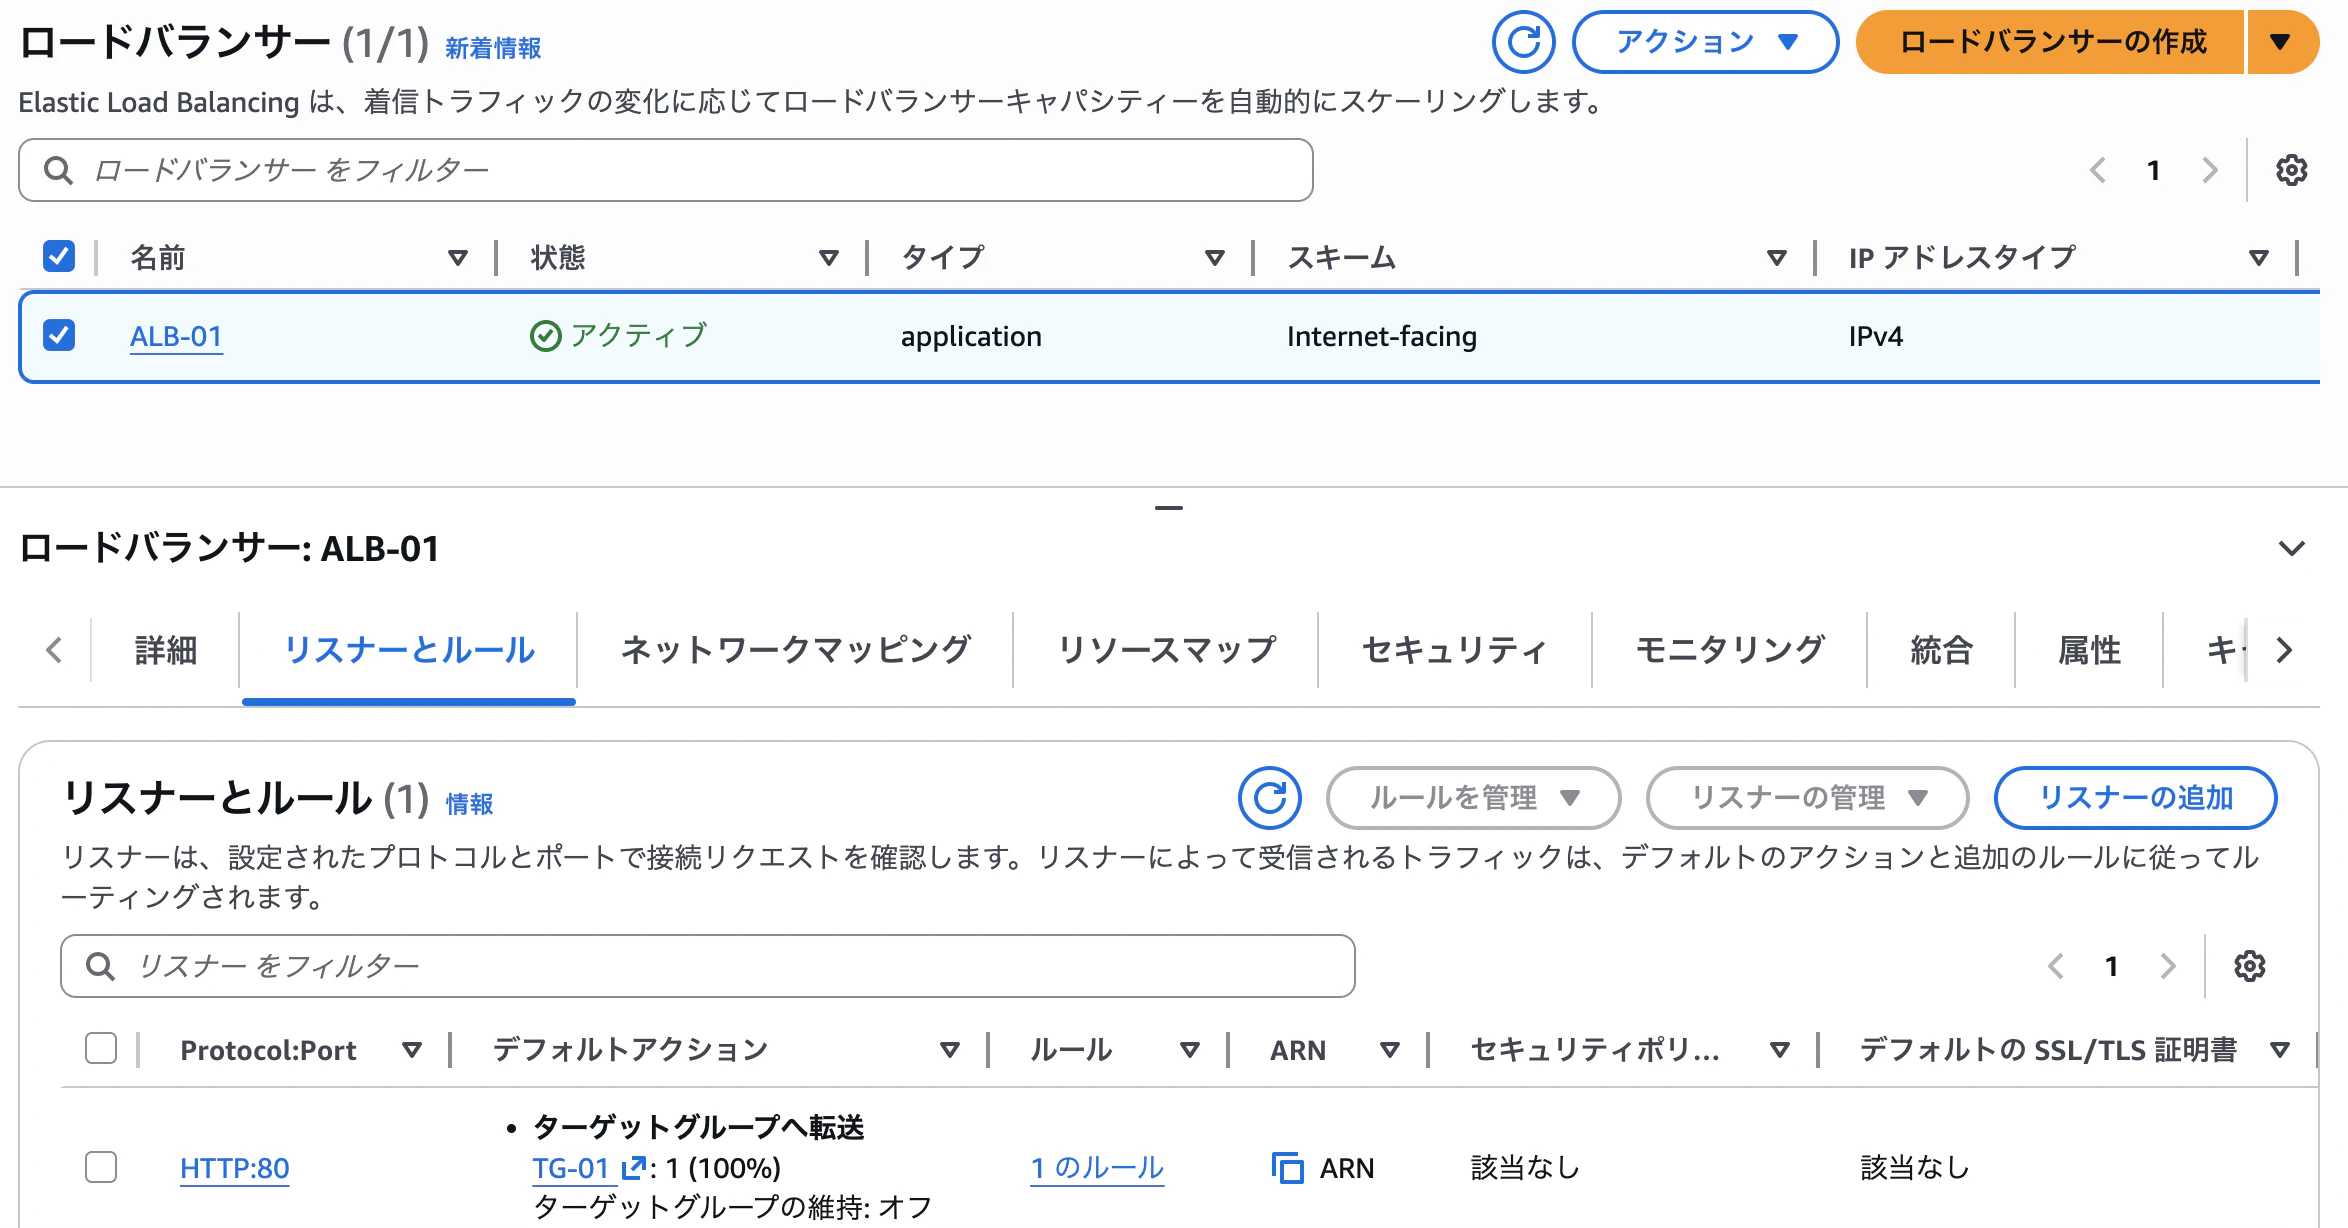
Task: Collapse the ALB-01 details panel chevron
Action: coord(2291,548)
